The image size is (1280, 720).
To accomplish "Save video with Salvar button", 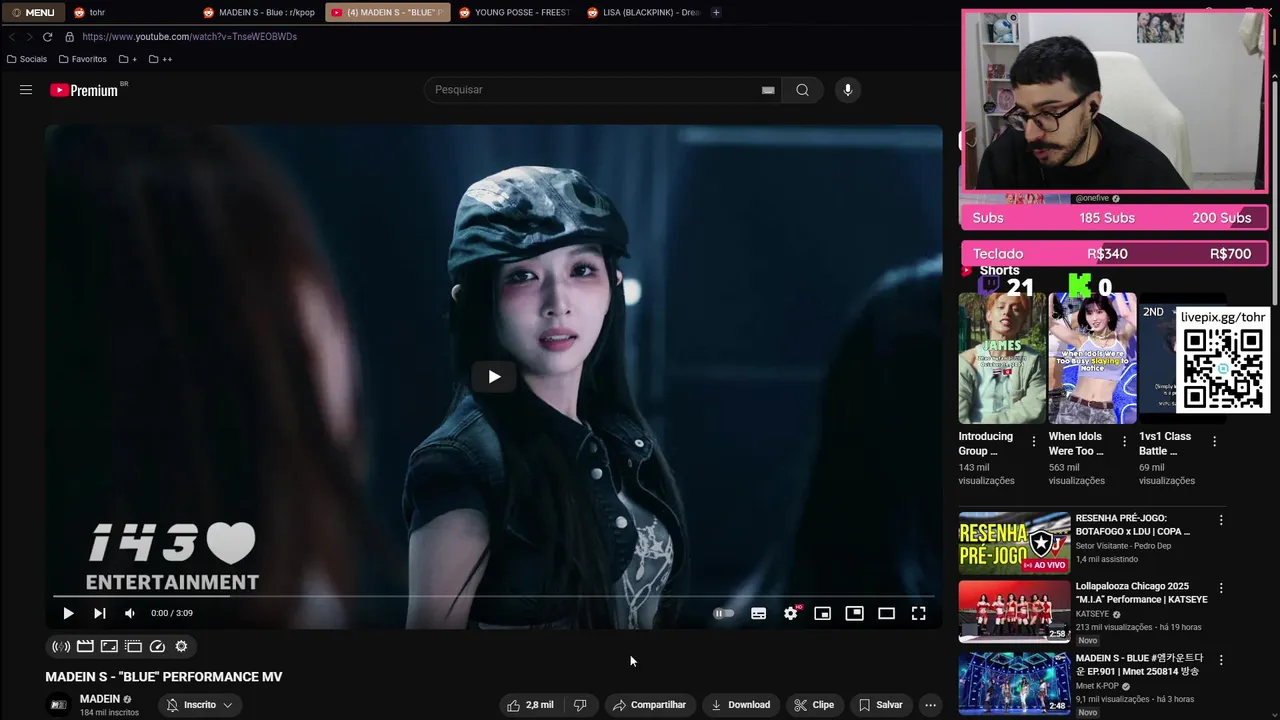I will pos(881,705).
